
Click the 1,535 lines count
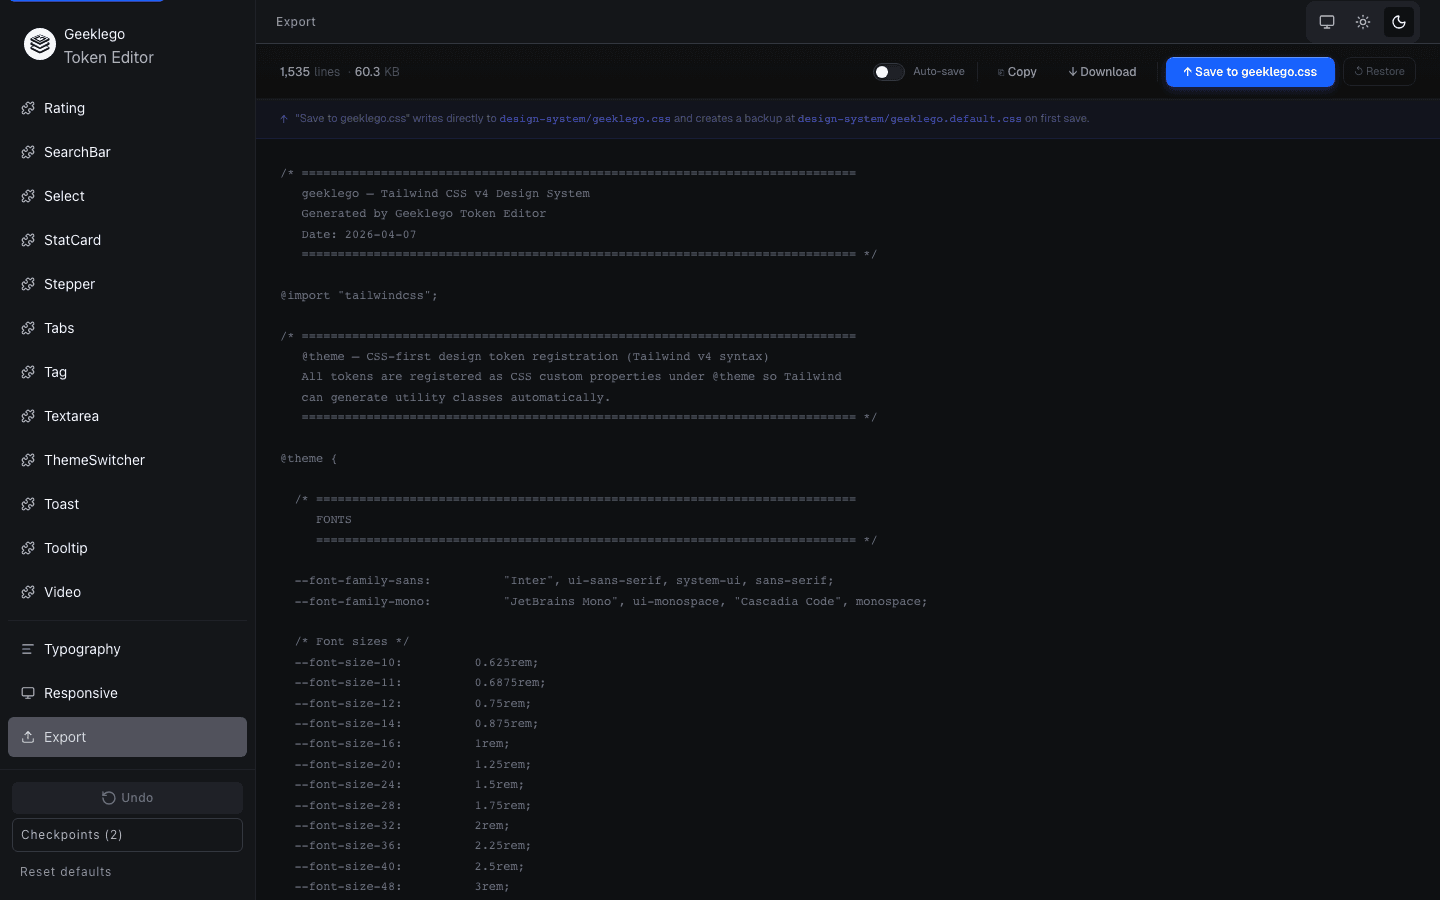click(310, 72)
